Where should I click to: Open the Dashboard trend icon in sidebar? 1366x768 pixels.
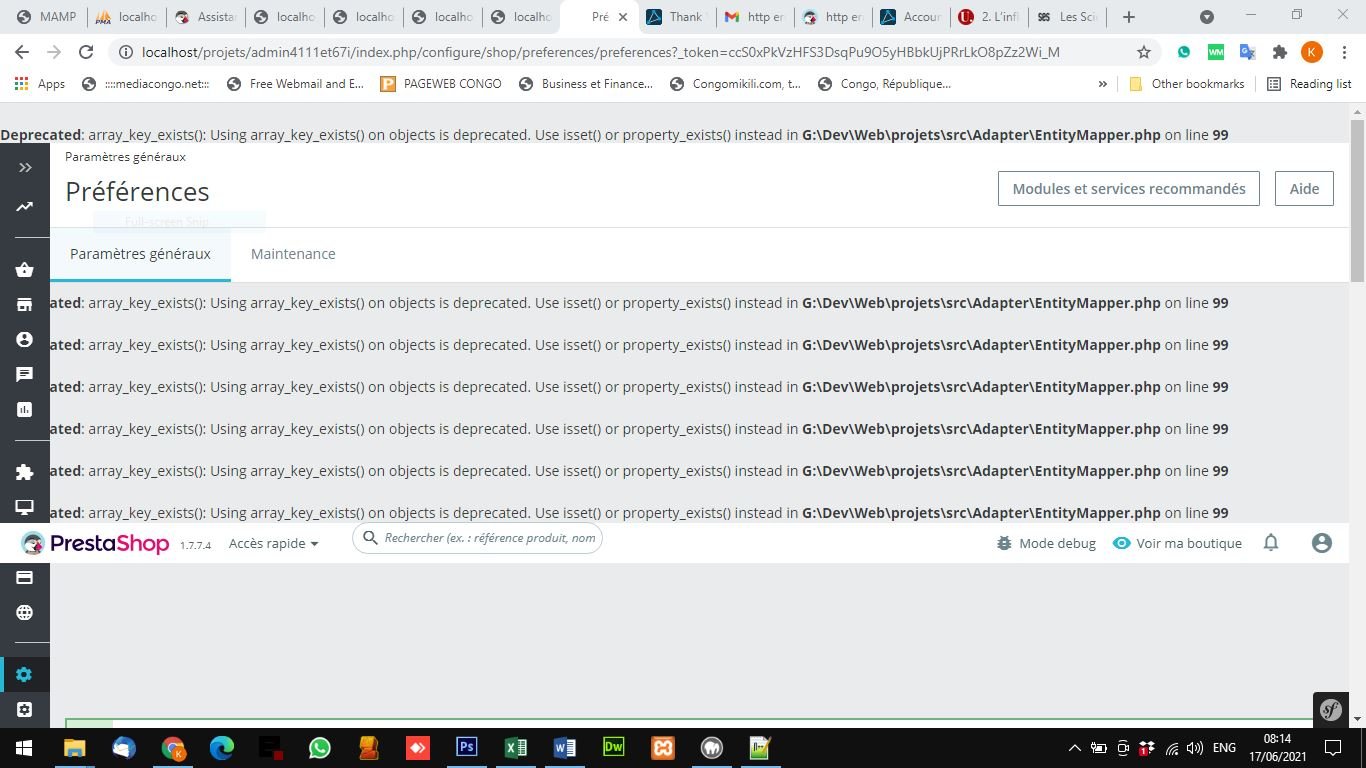24,206
